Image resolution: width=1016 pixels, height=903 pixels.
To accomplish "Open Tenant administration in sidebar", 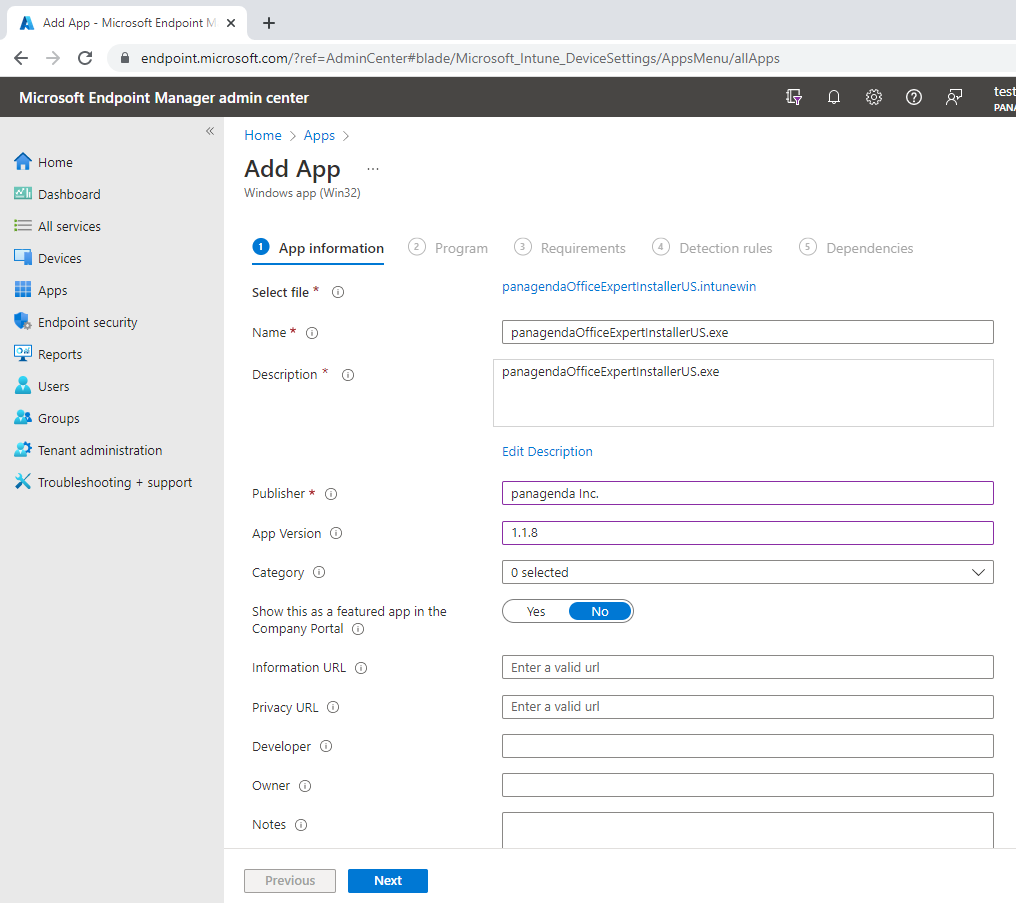I will [x=100, y=450].
